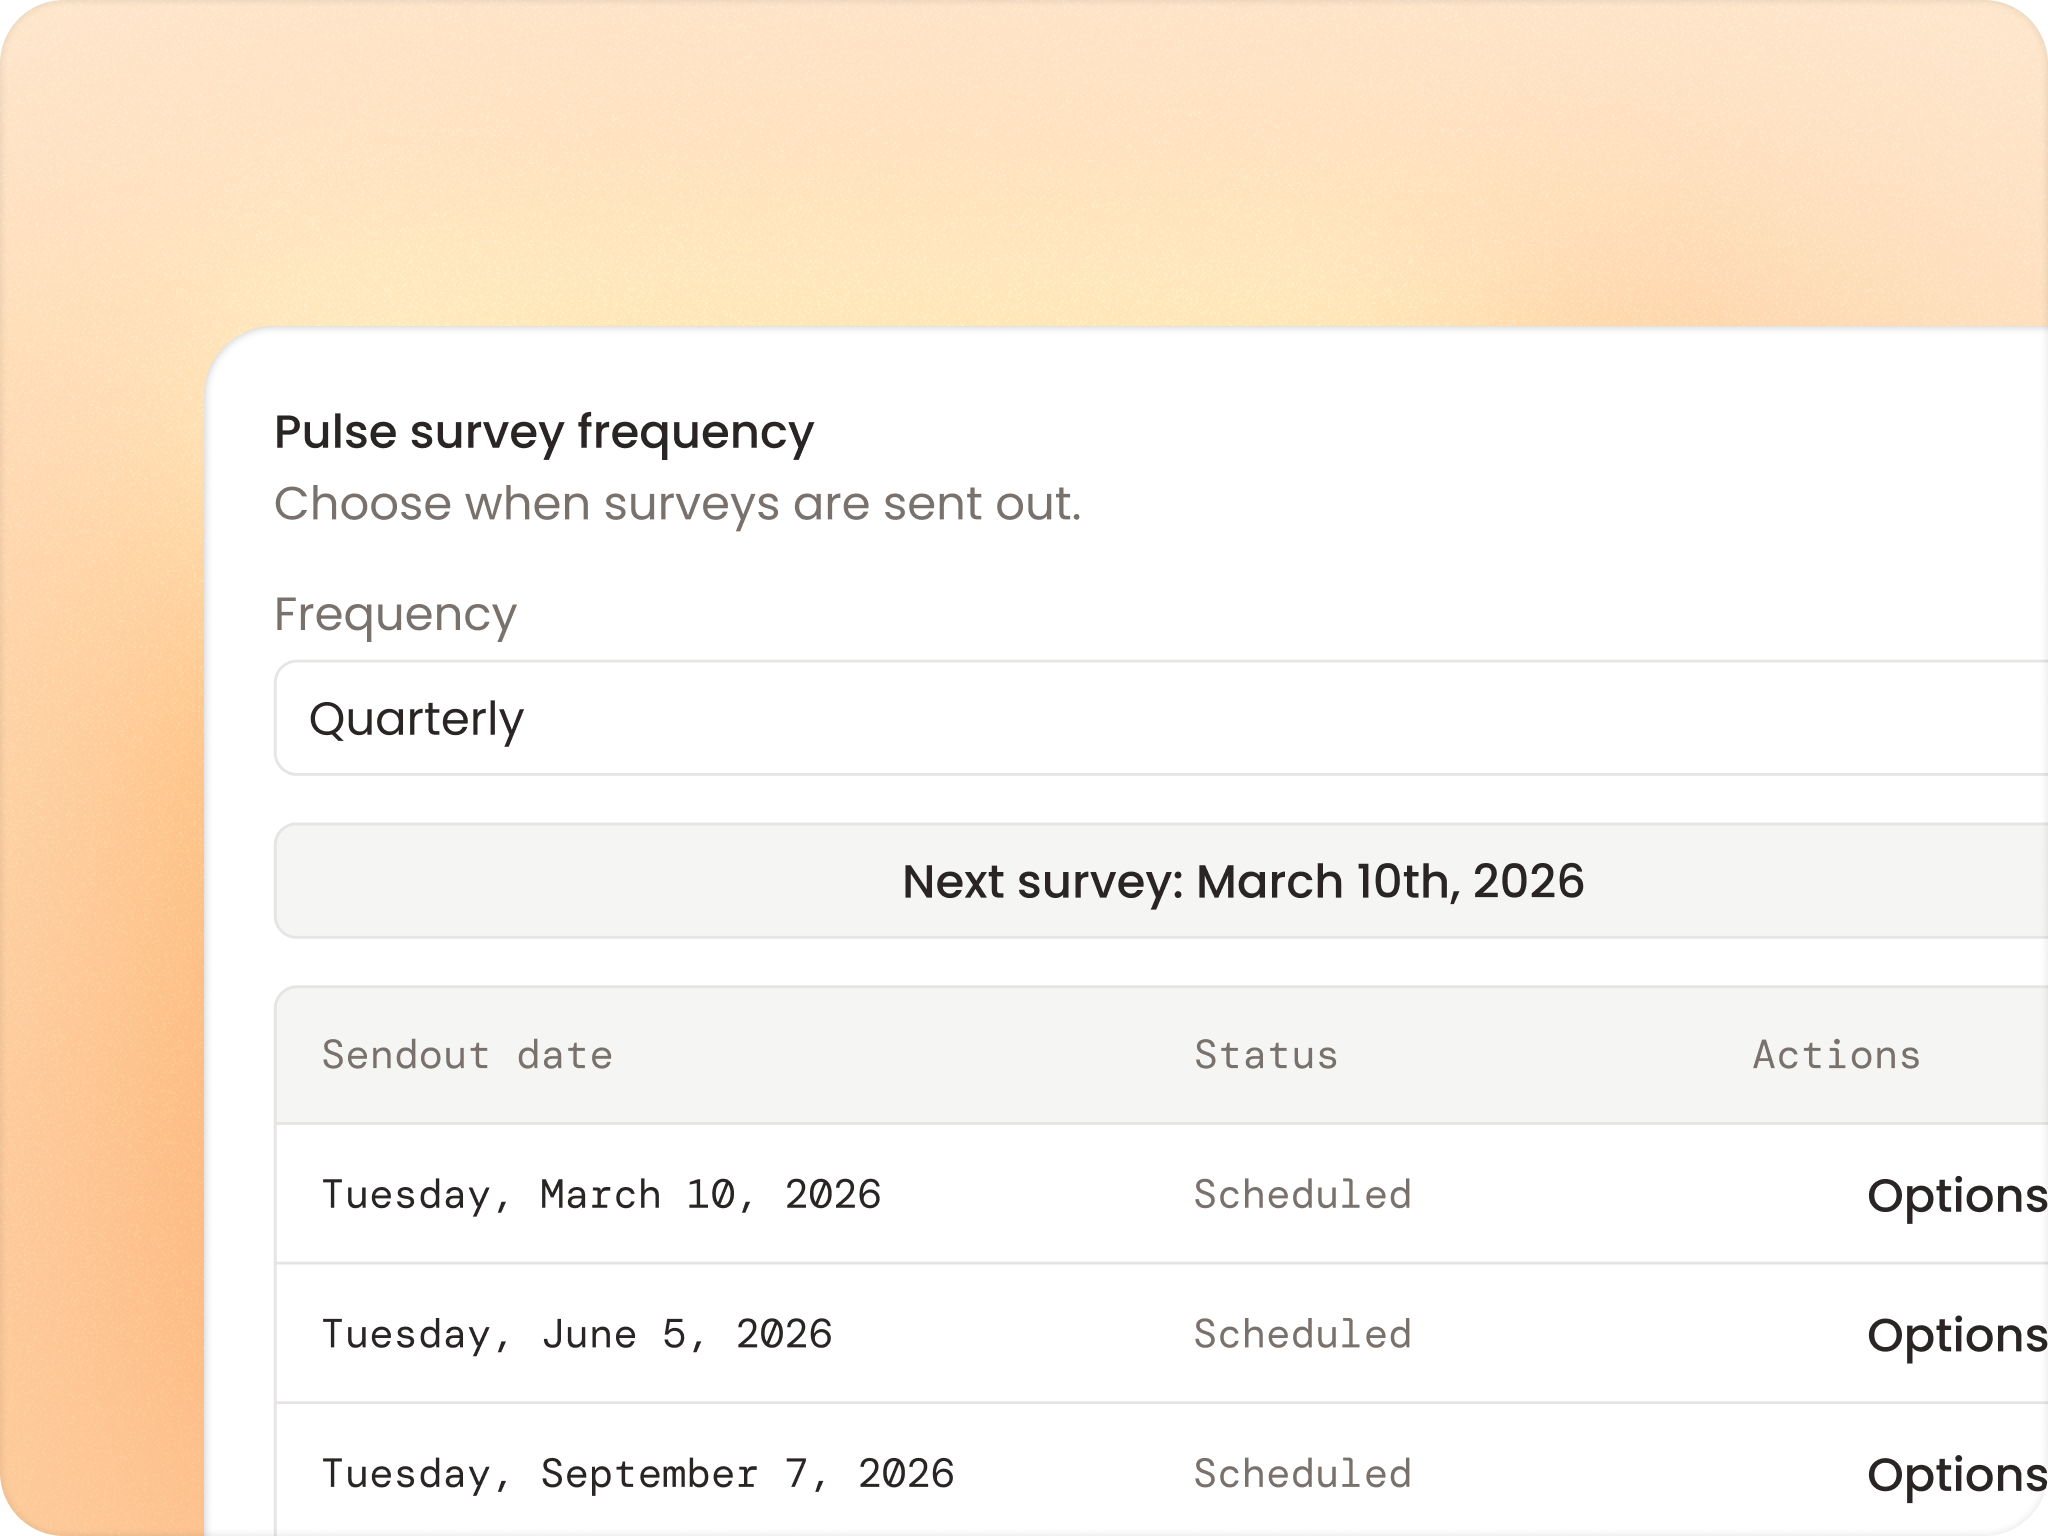Open Options for the September 7 survey
The image size is (2048, 1536).
click(x=1955, y=1474)
